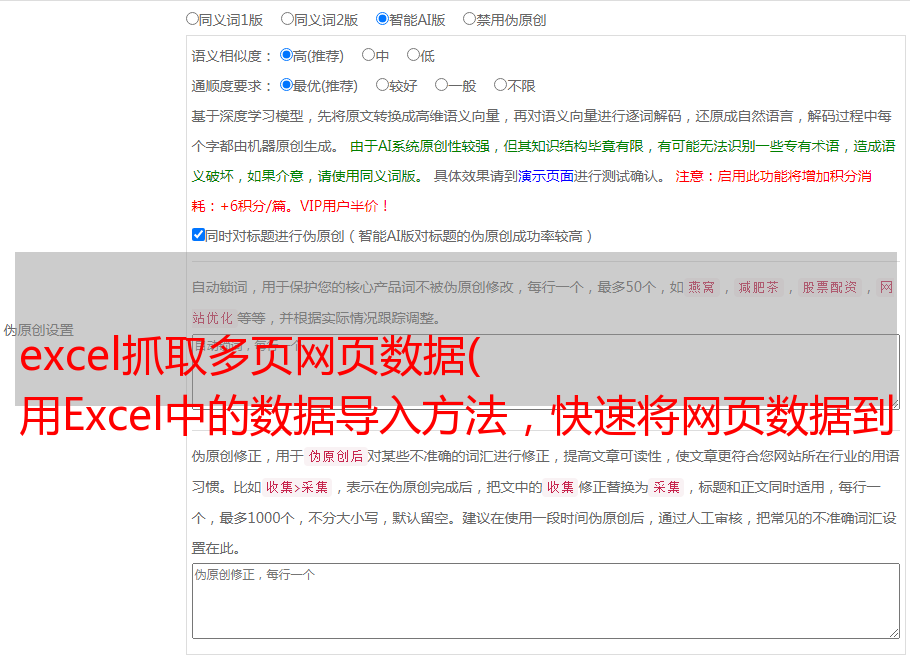The image size is (911, 658).
Task: Set 通顺度要求 to 最优(推荐)
Action: point(286,85)
